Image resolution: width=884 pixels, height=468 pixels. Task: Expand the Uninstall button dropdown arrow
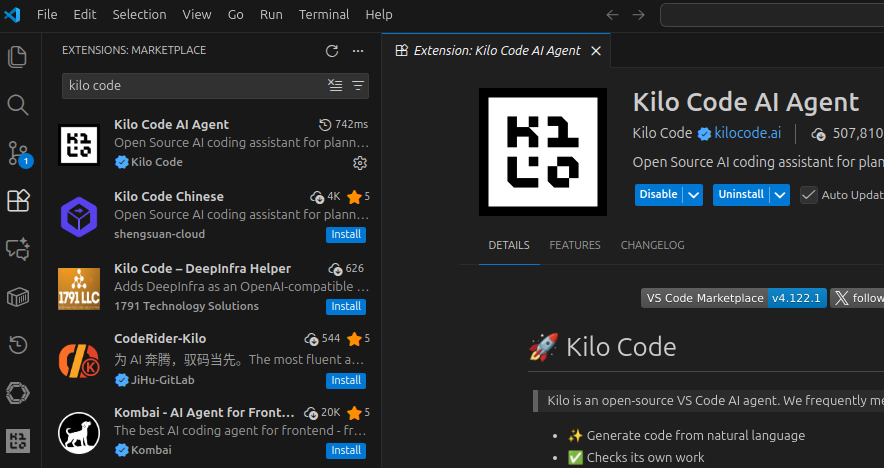780,195
